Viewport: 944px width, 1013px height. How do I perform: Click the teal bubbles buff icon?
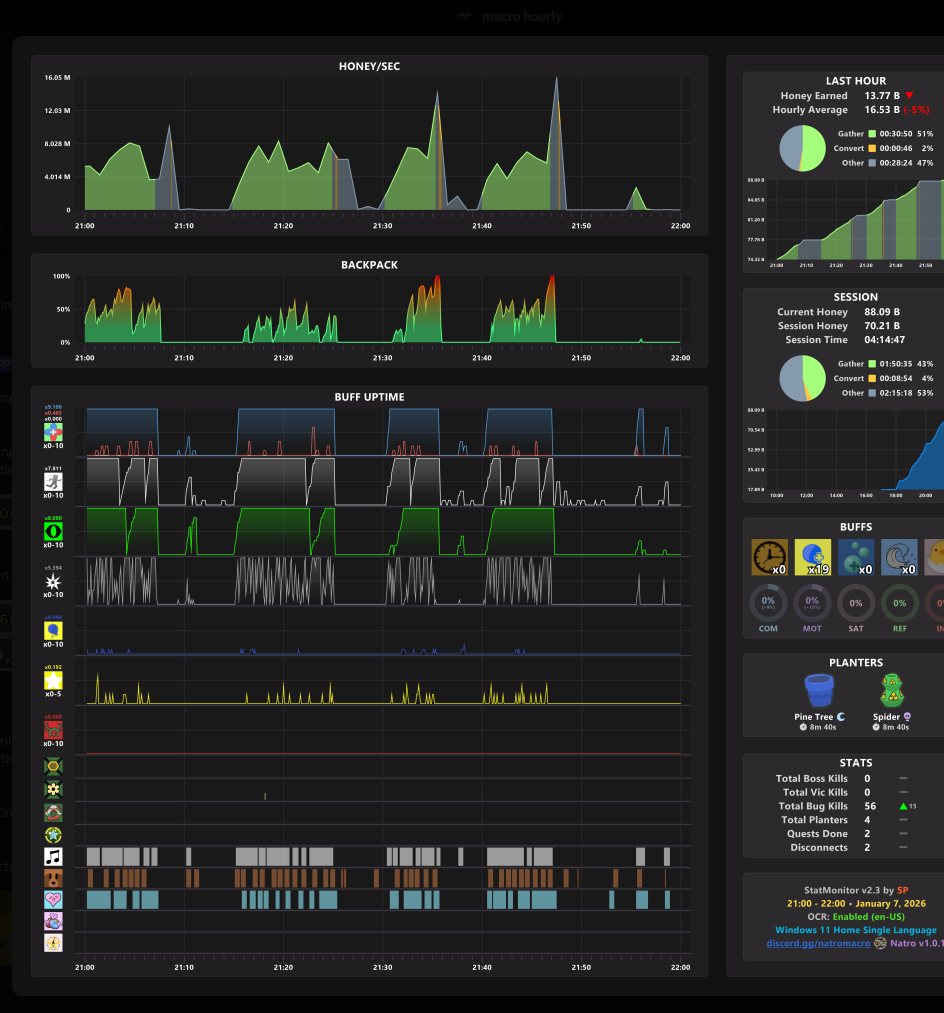pos(856,557)
